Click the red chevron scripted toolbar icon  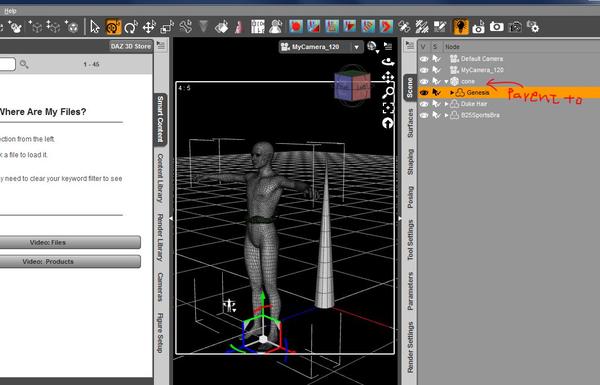click(x=386, y=26)
